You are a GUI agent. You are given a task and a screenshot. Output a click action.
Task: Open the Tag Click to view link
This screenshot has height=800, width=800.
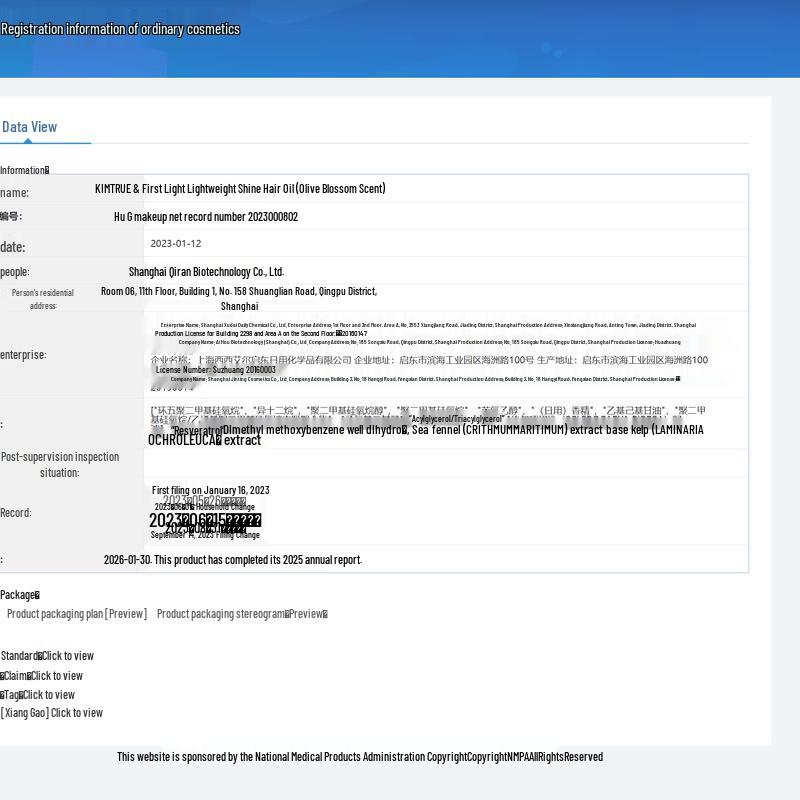[x=37, y=694]
